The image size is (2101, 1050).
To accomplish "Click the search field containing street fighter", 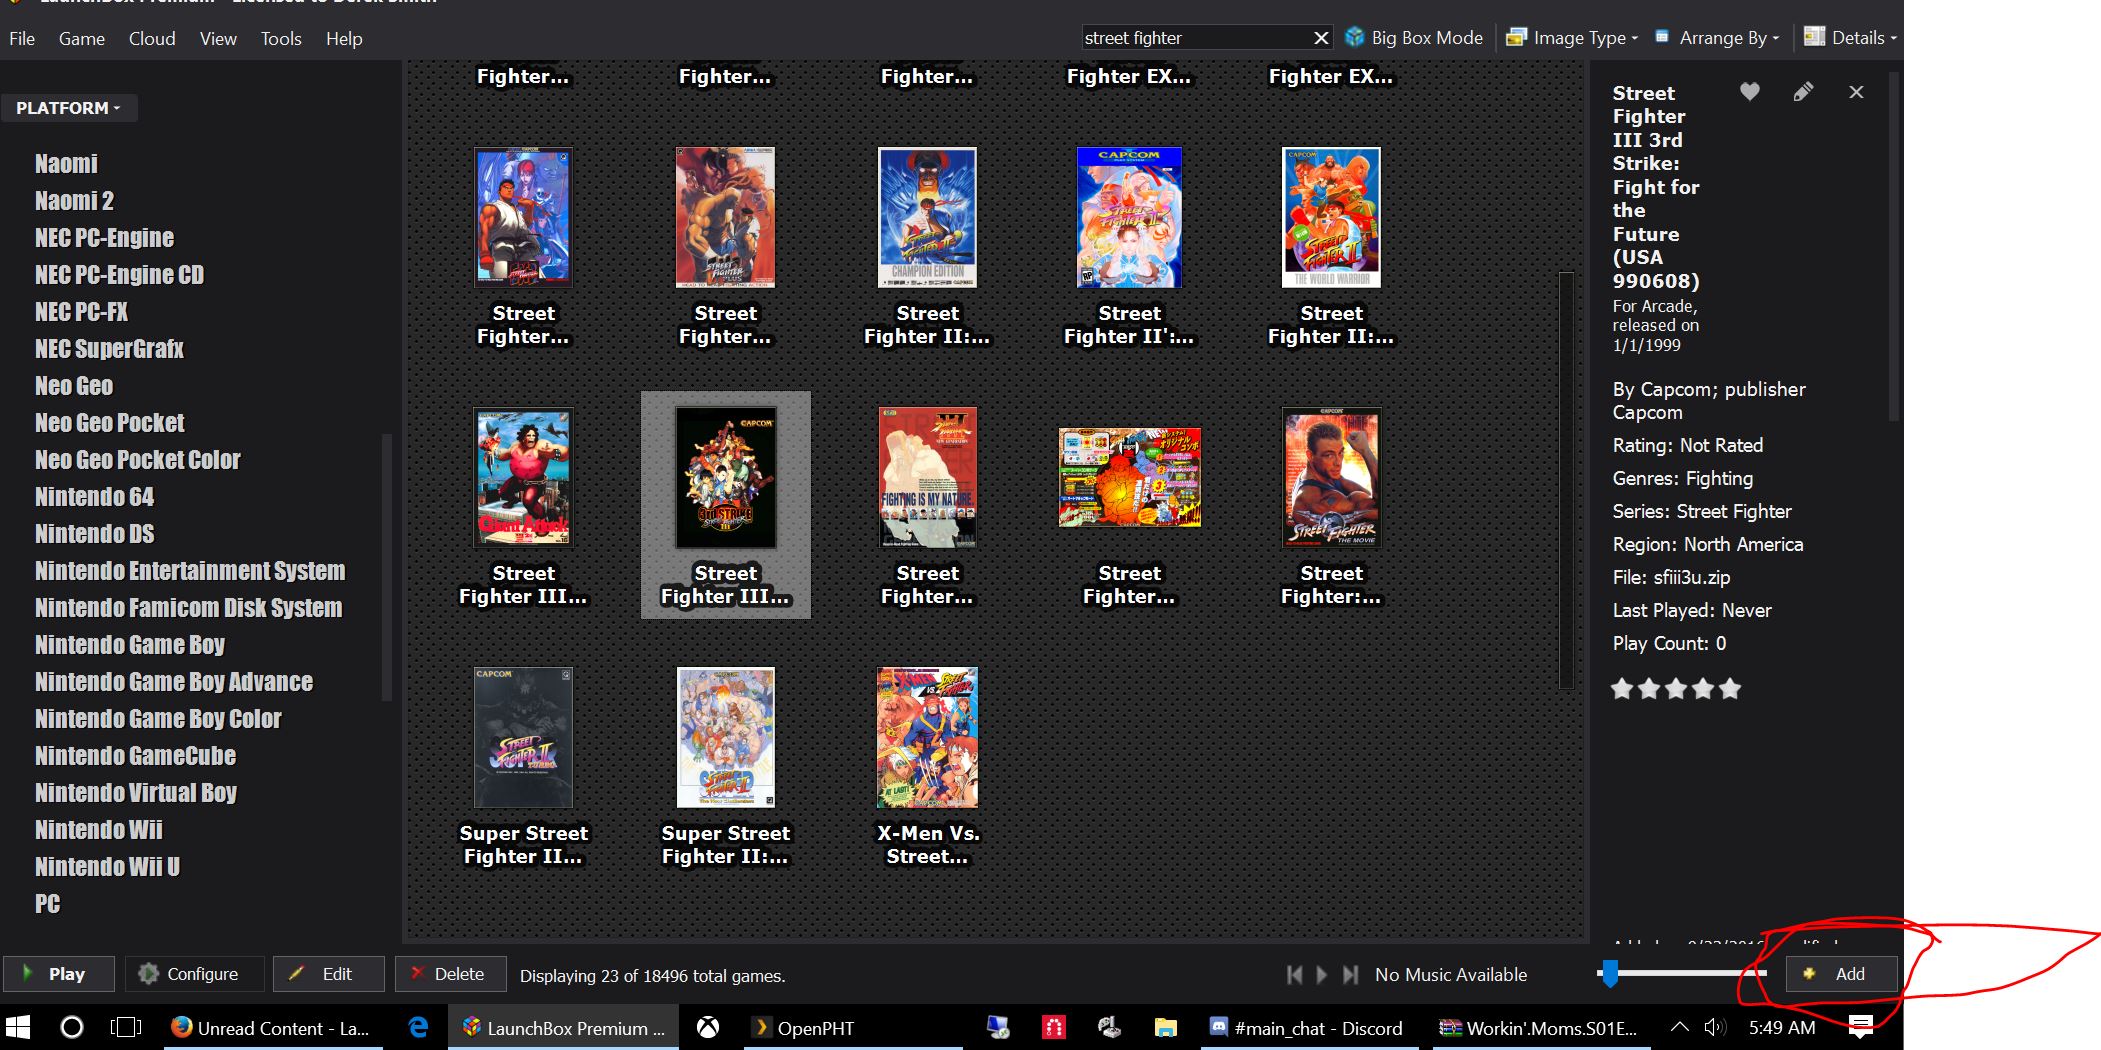I will pos(1196,38).
